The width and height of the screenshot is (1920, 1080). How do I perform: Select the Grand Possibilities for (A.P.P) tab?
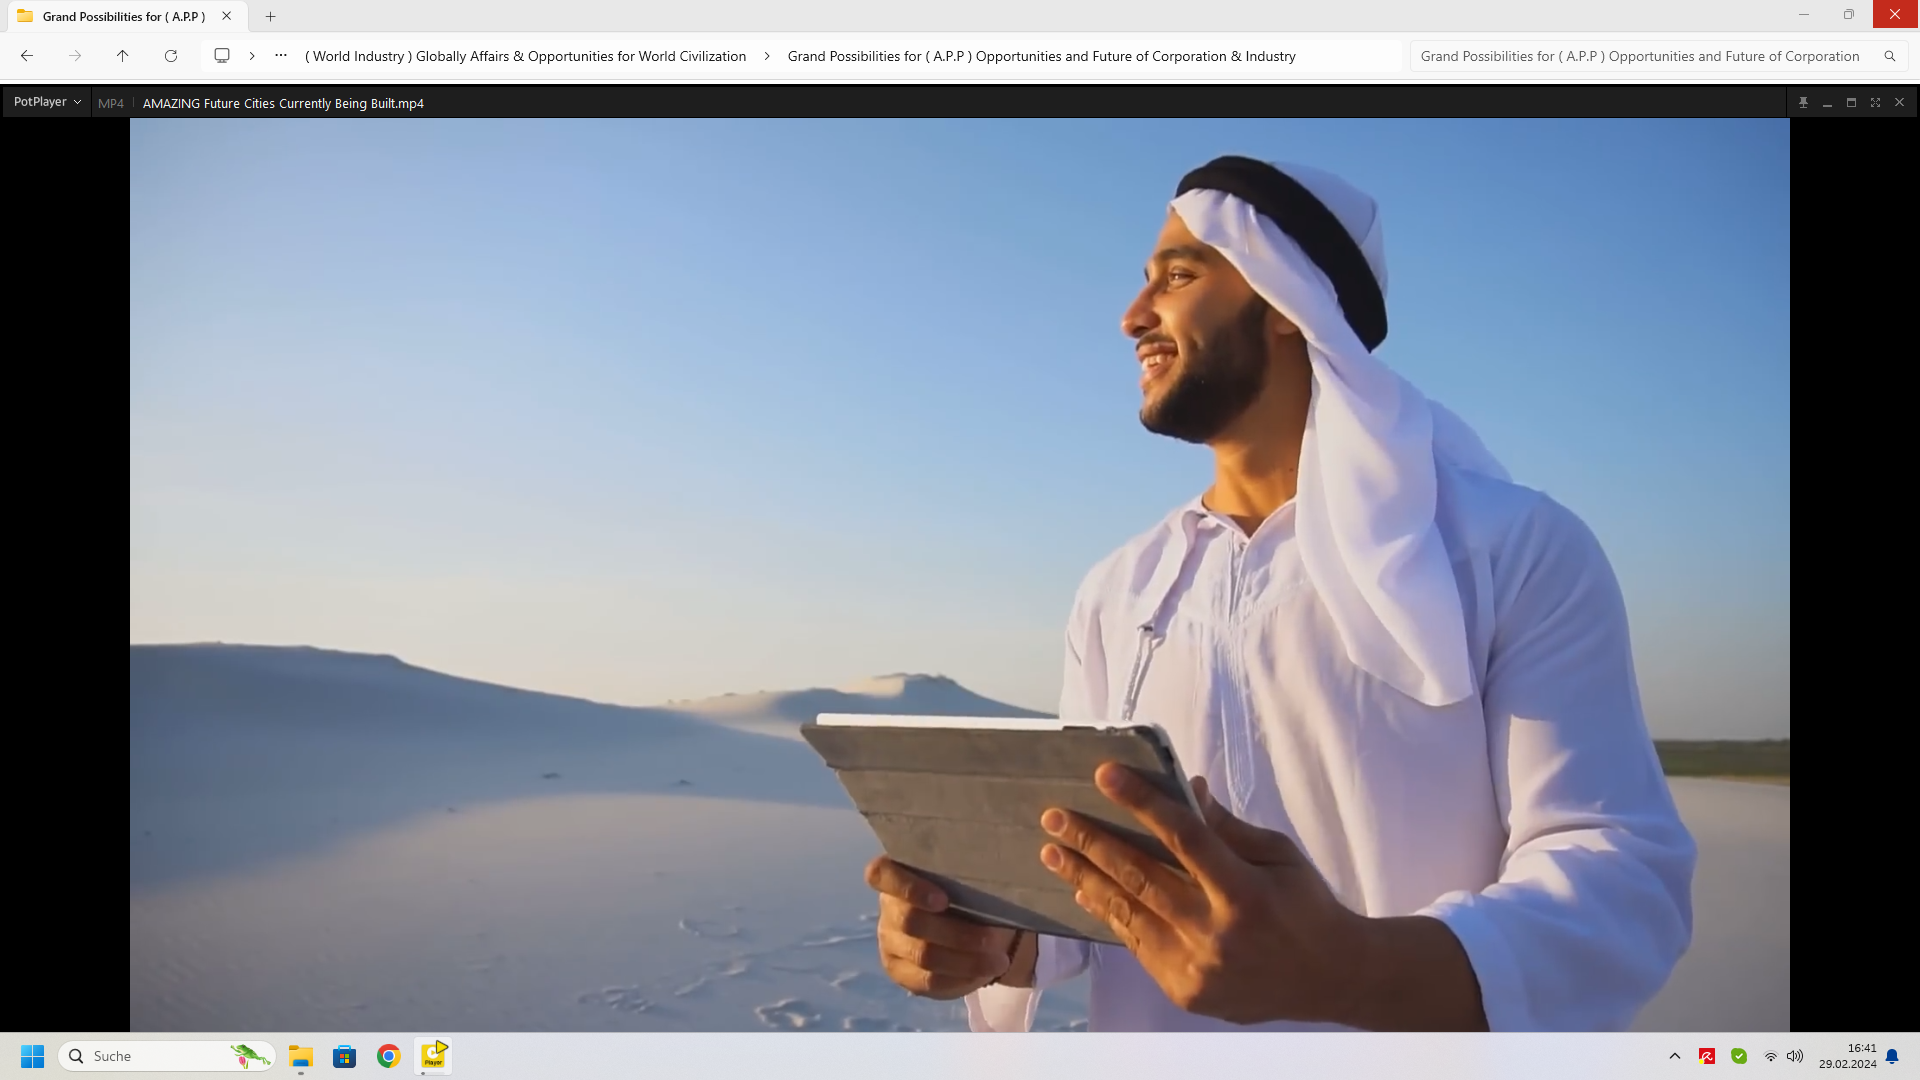click(125, 16)
